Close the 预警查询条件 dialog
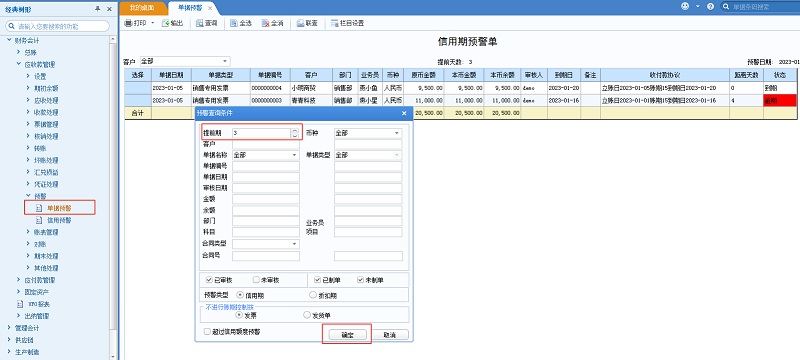Viewport: 800px width, 360px height. 404,113
